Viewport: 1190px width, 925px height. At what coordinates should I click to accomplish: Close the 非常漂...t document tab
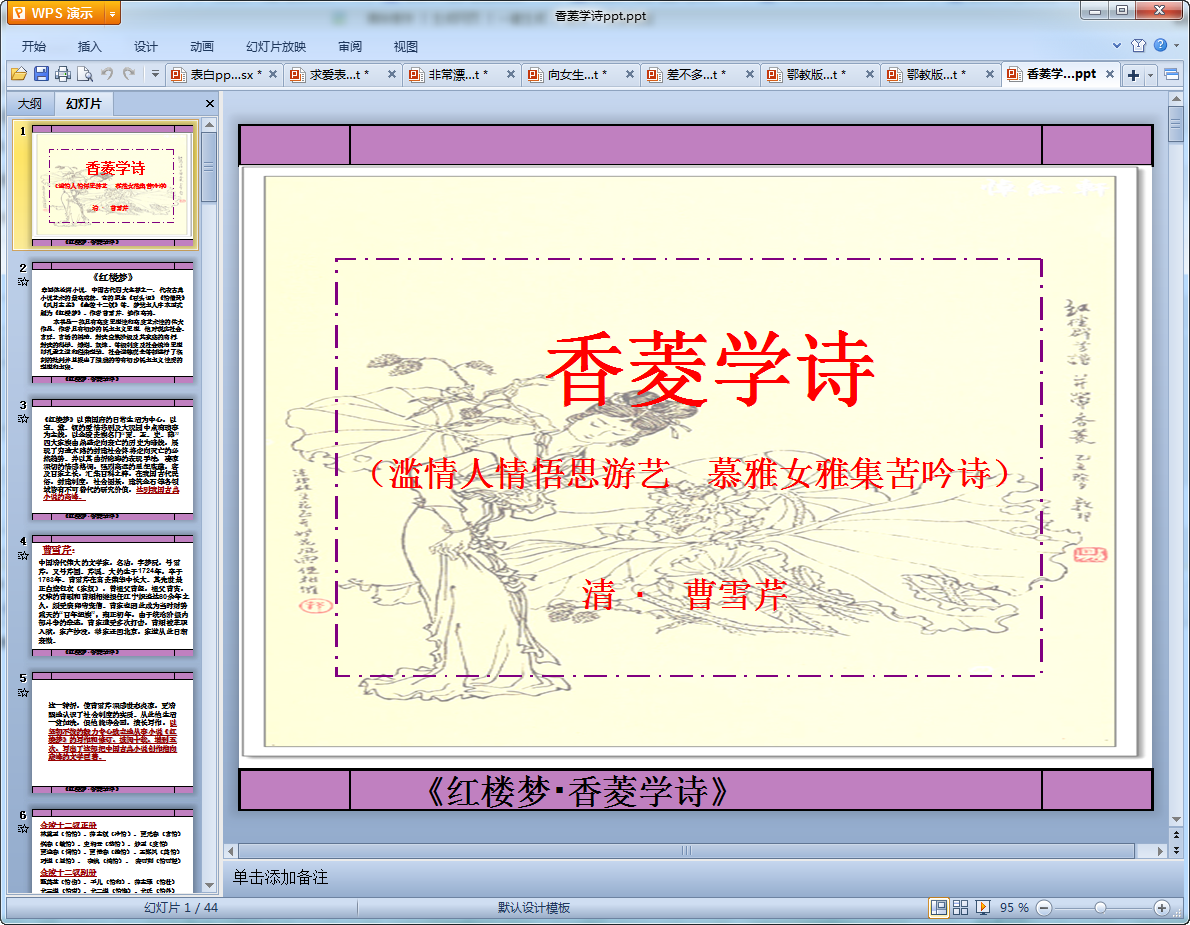coord(511,74)
